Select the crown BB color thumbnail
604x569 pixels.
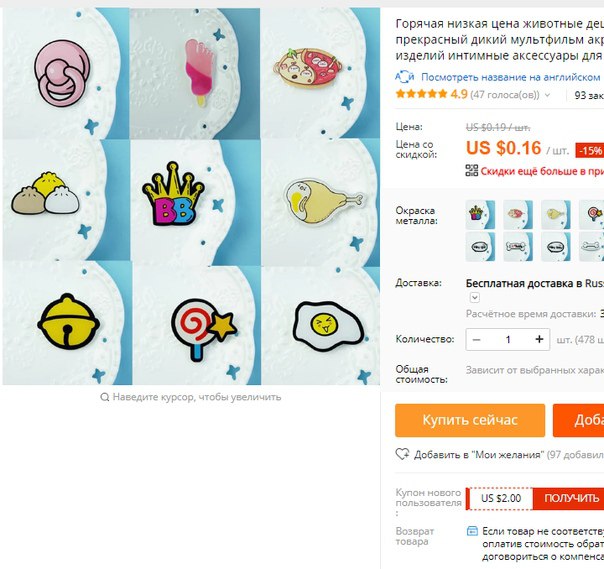480,215
